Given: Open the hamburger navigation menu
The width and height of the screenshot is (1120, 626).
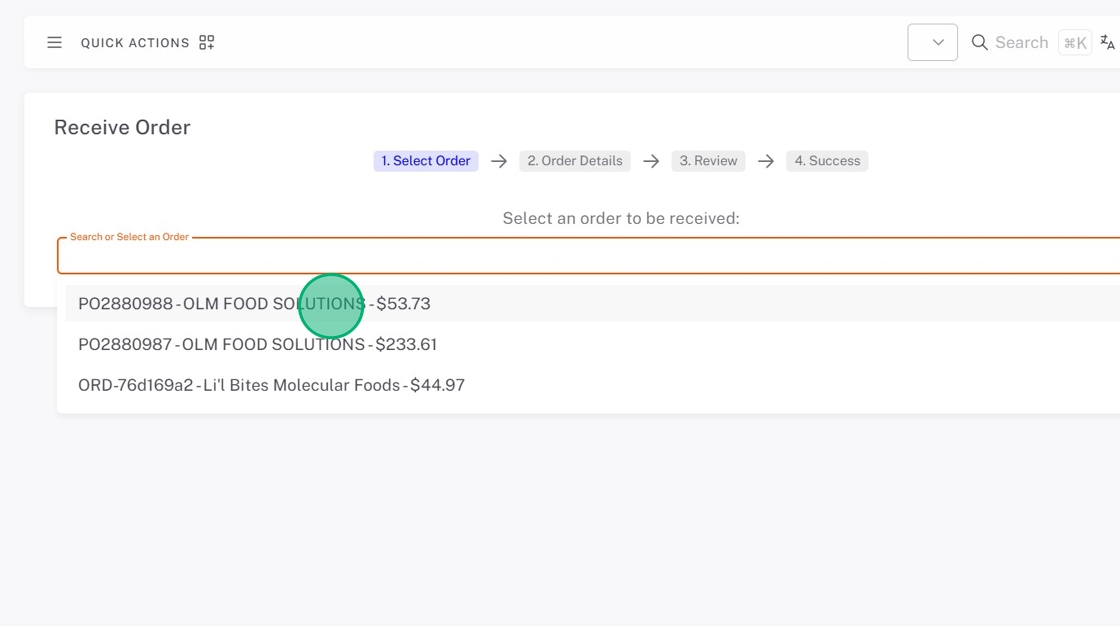Looking at the screenshot, I should click(55, 43).
